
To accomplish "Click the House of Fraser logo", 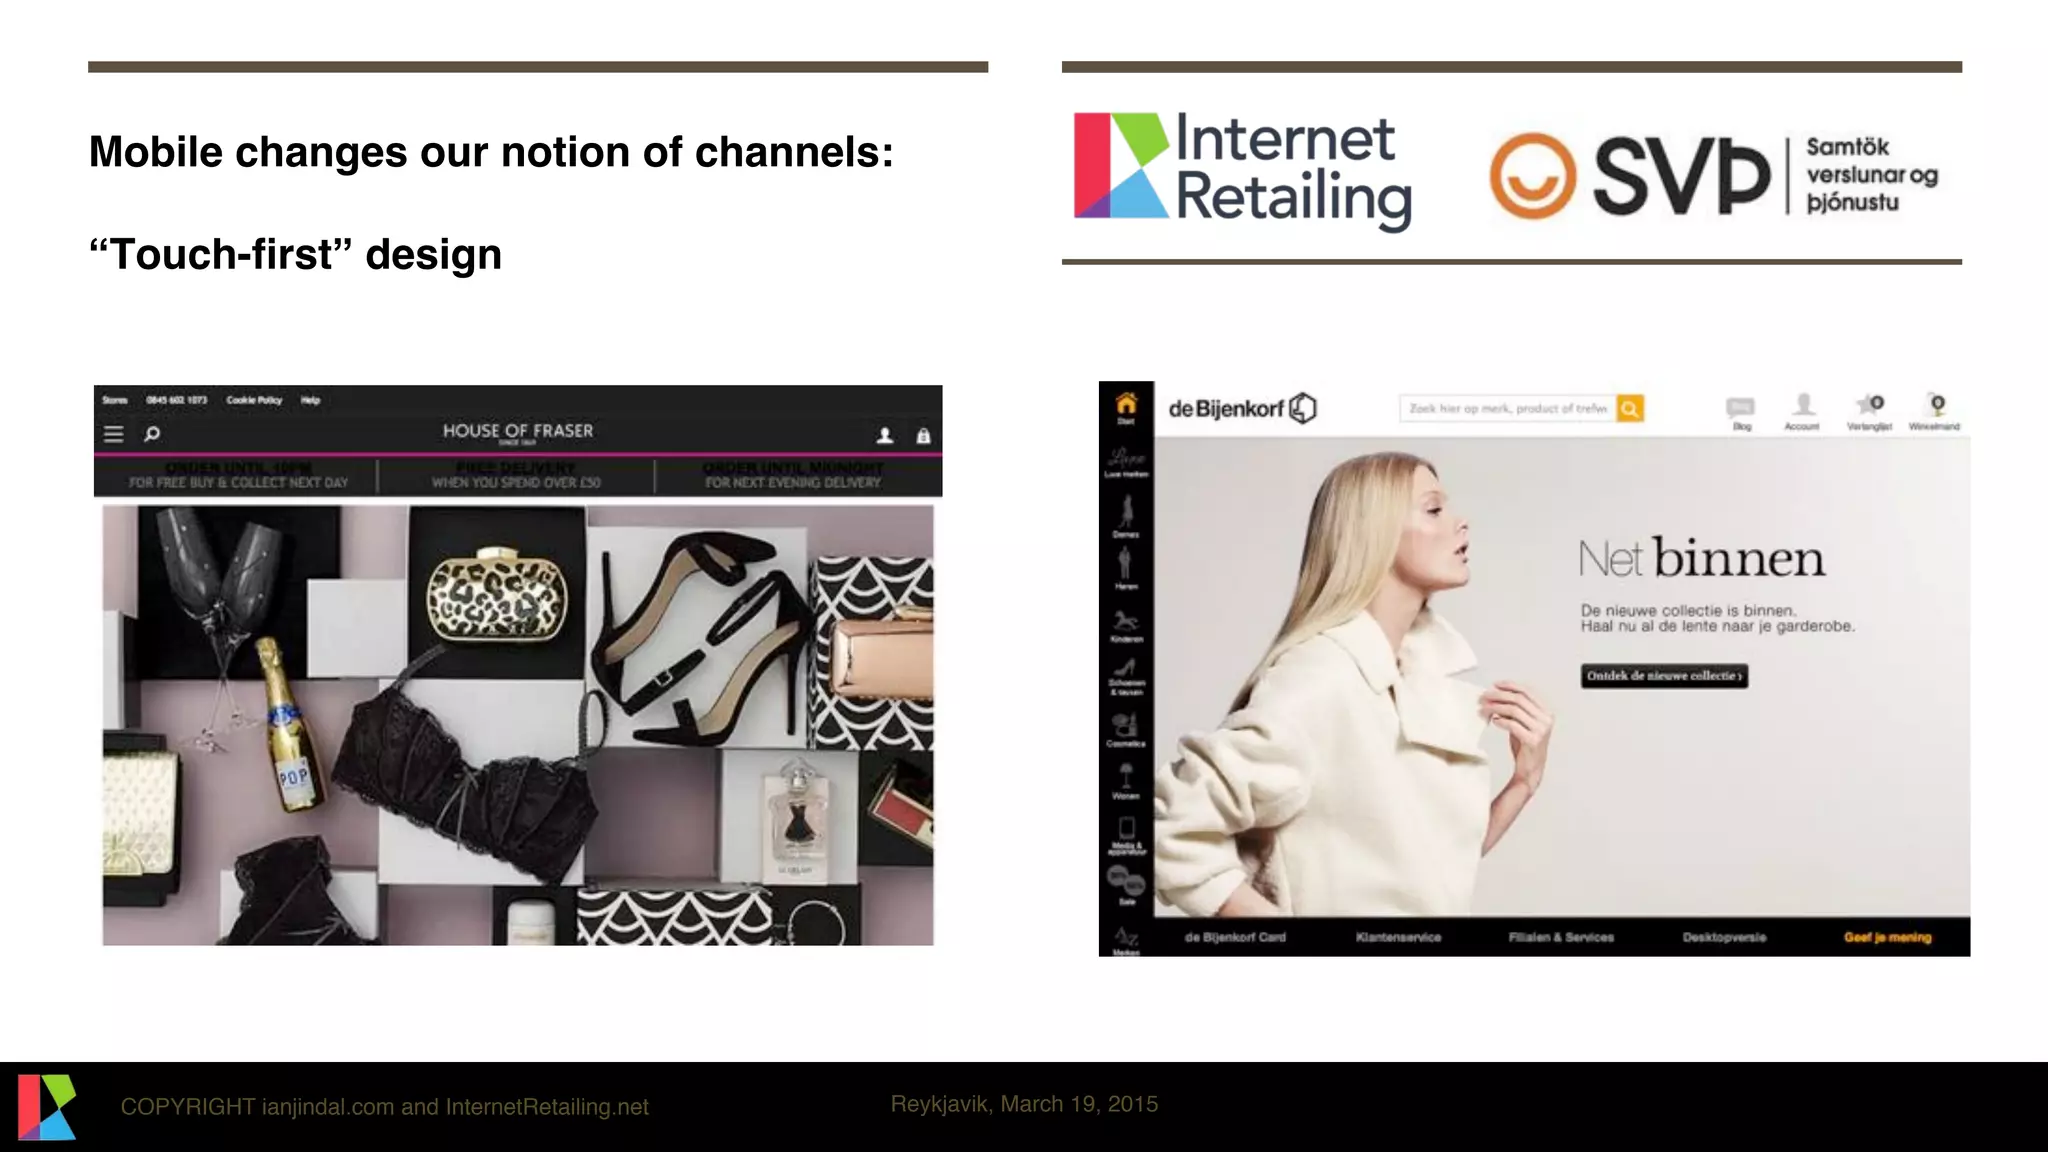I will pos(518,432).
